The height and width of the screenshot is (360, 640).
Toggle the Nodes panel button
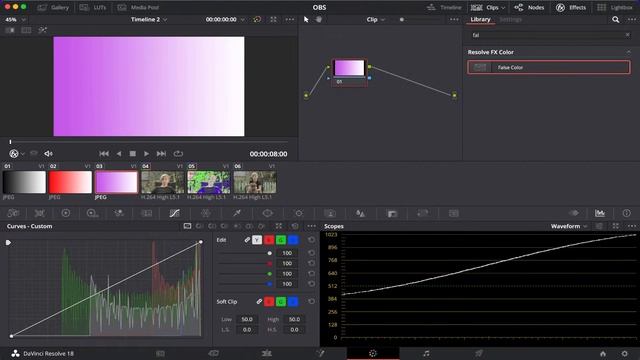pyautogui.click(x=529, y=7)
